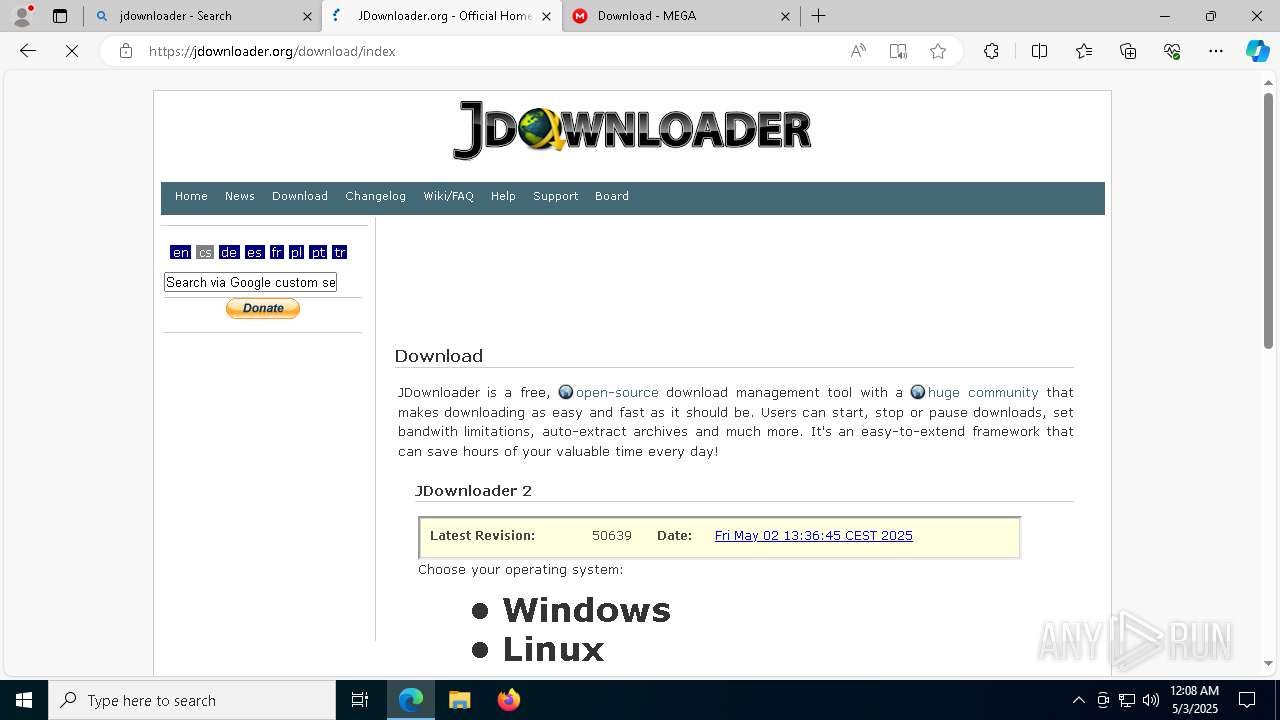The image size is (1280, 720).
Task: Click the JDownloader logo banner
Action: (x=632, y=130)
